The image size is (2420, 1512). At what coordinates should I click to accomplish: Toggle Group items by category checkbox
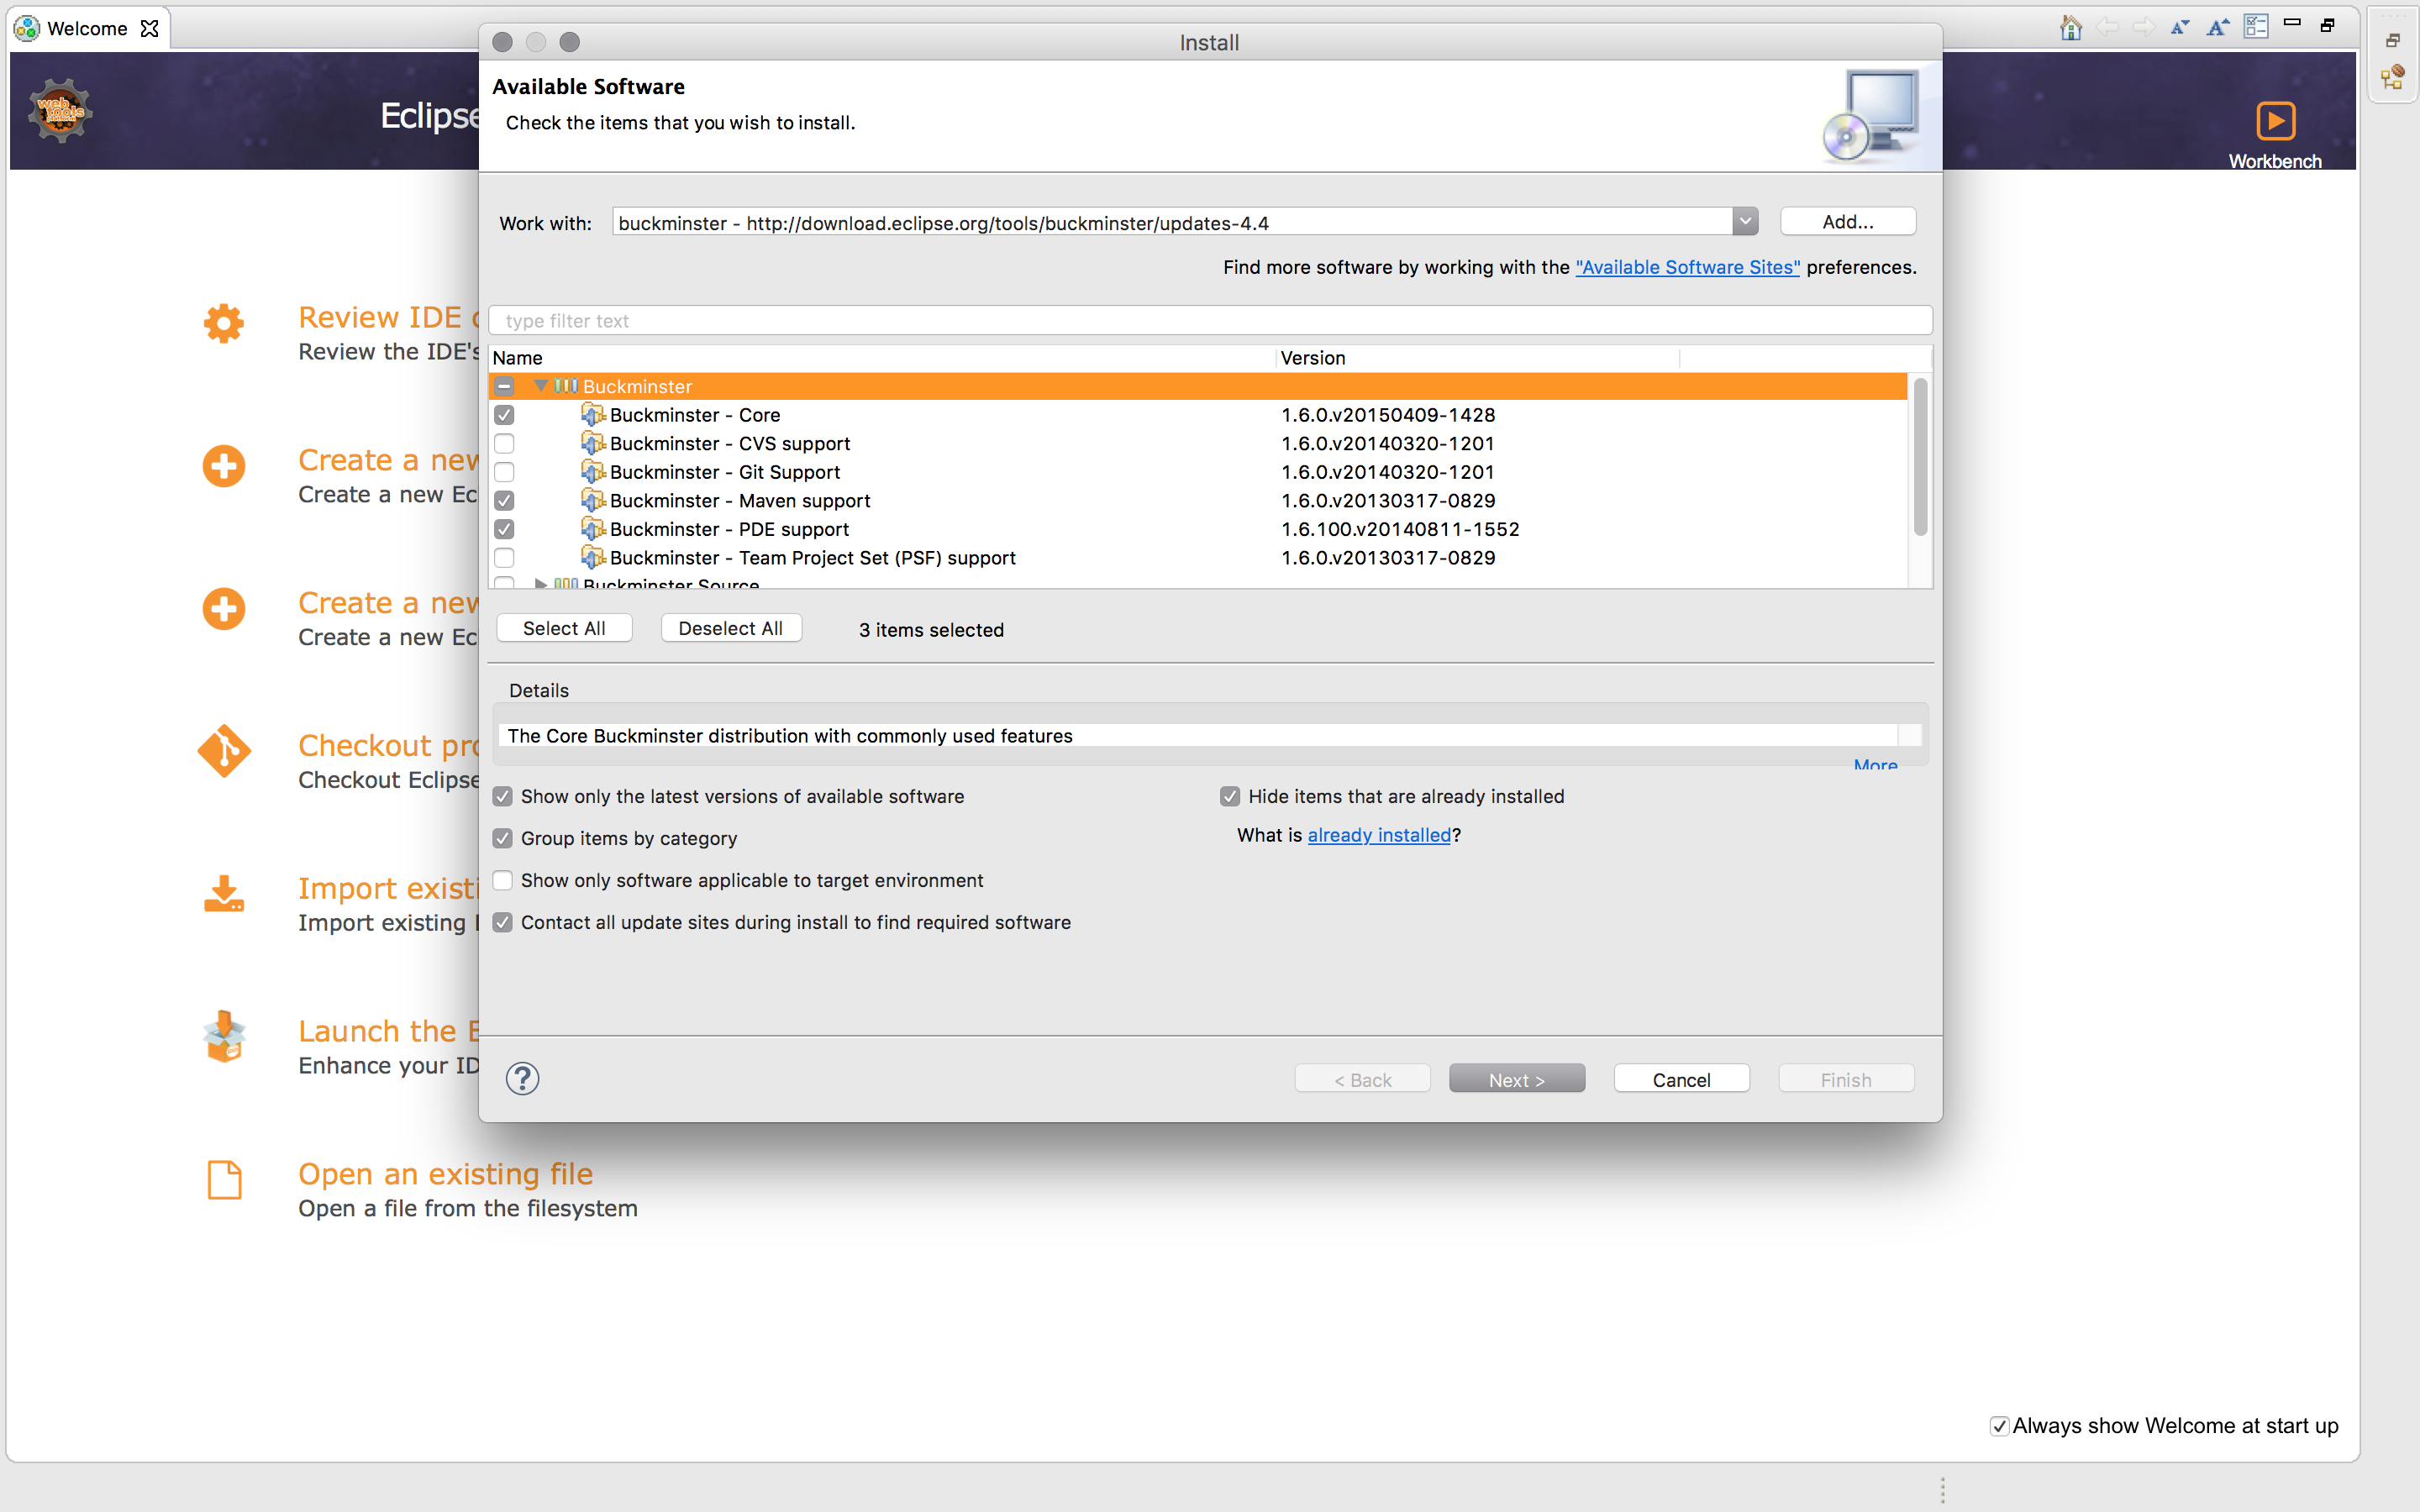point(502,838)
